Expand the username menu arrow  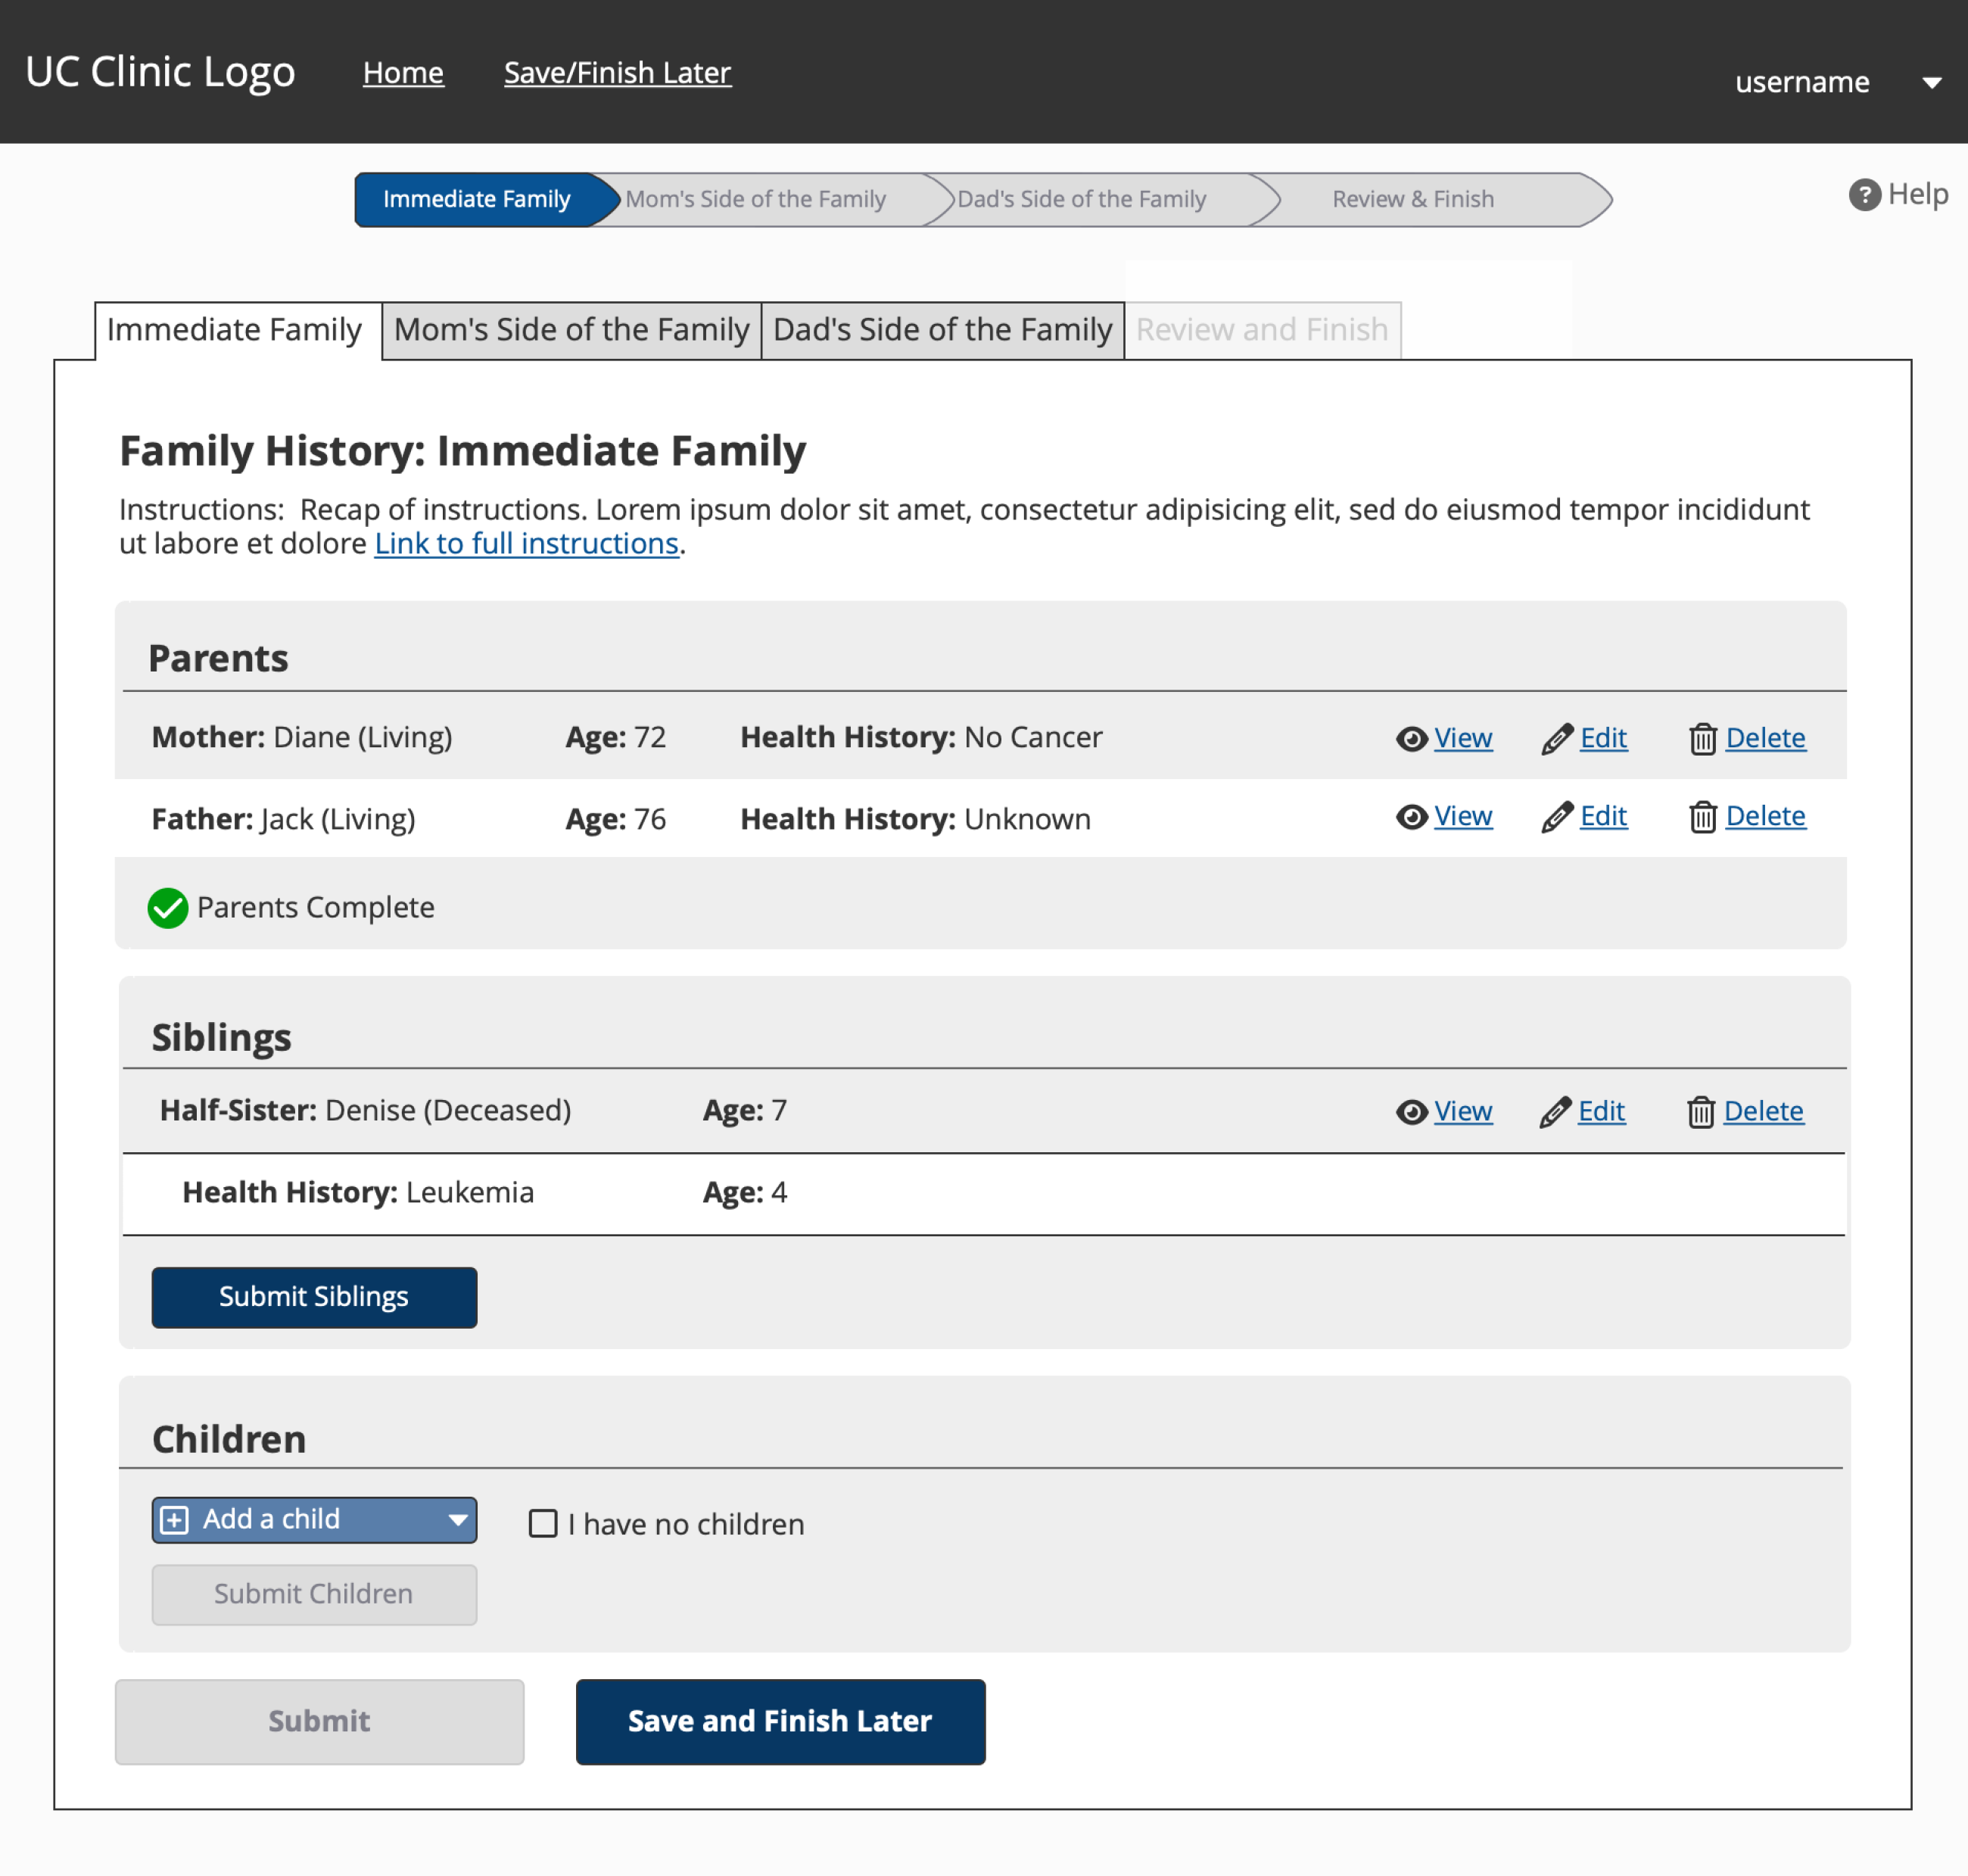tap(1932, 83)
